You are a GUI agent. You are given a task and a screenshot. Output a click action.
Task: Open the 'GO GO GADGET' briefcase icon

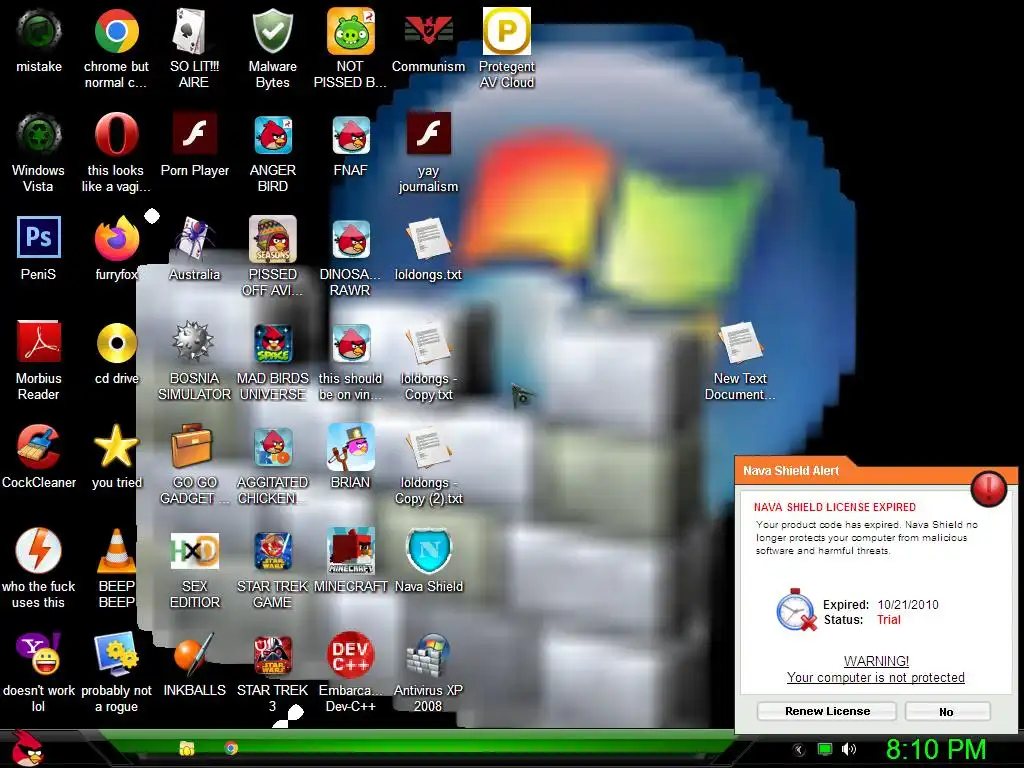point(191,446)
